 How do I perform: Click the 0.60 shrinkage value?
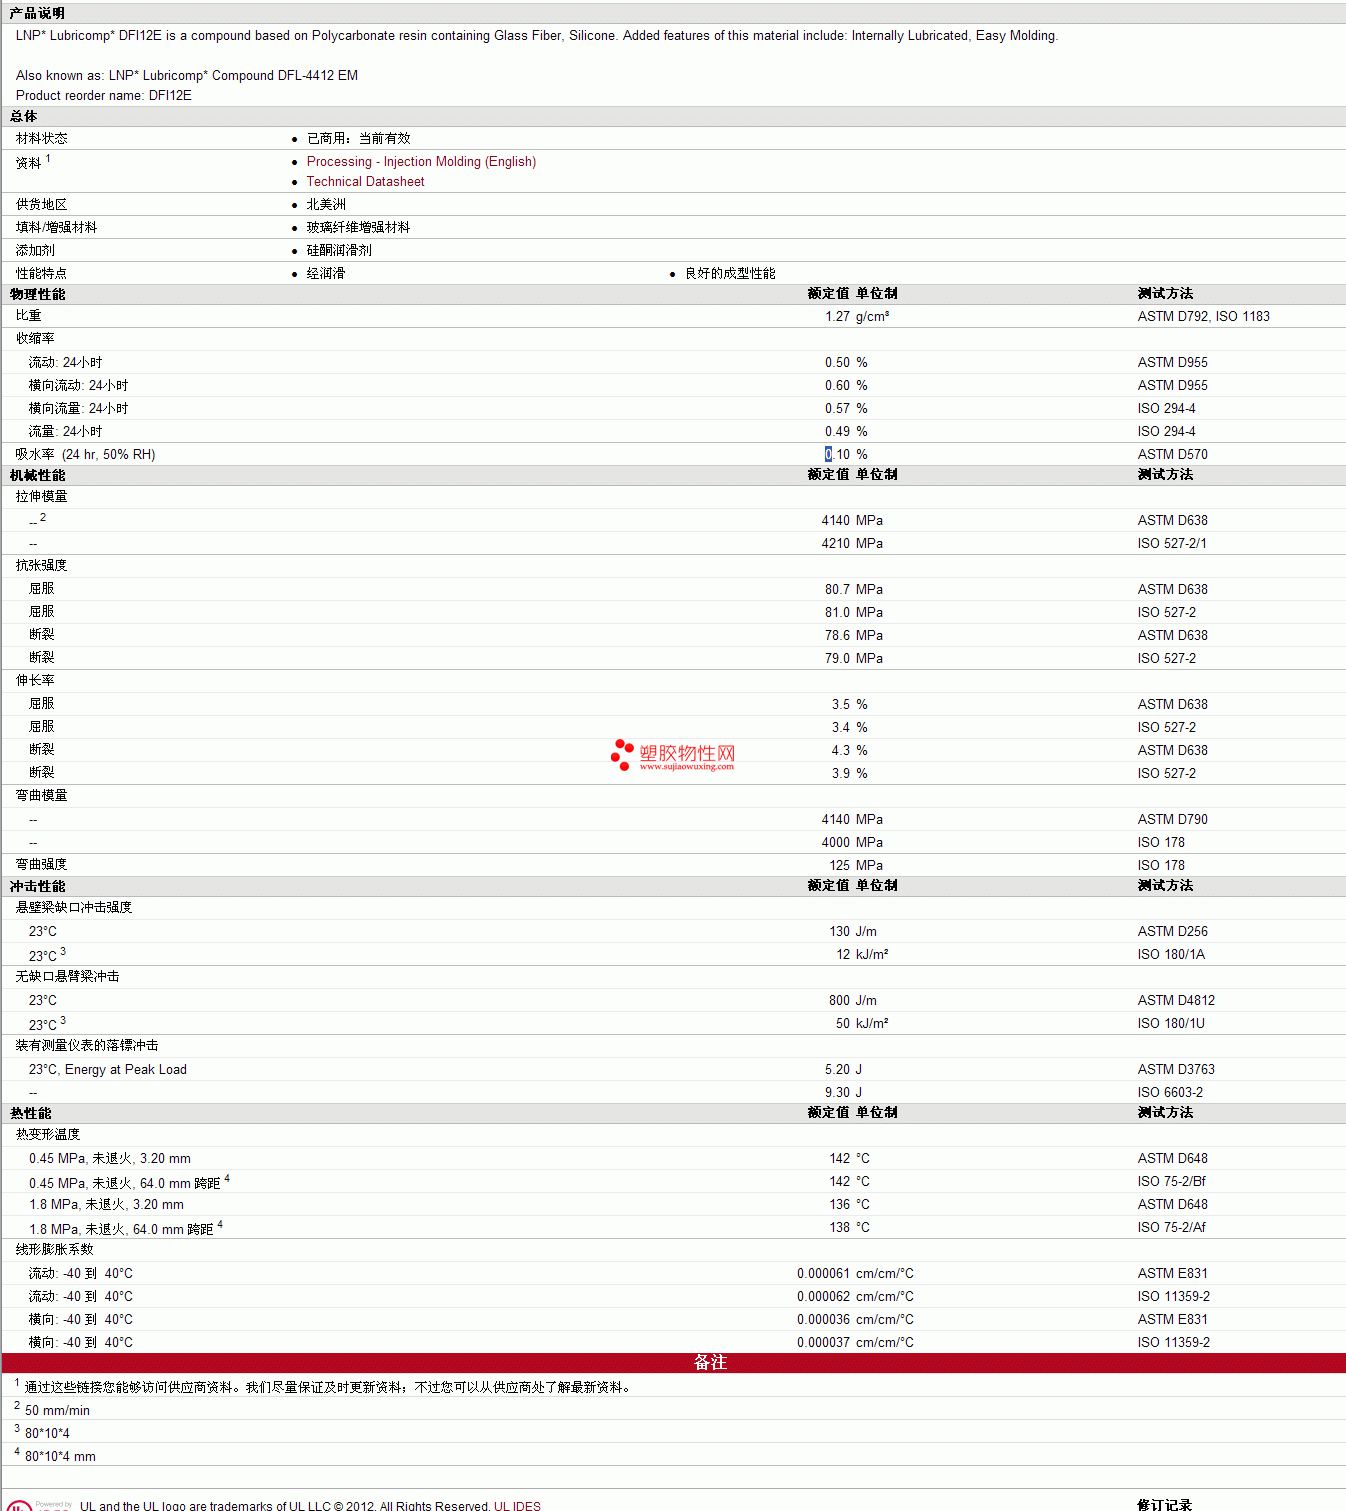pos(837,385)
